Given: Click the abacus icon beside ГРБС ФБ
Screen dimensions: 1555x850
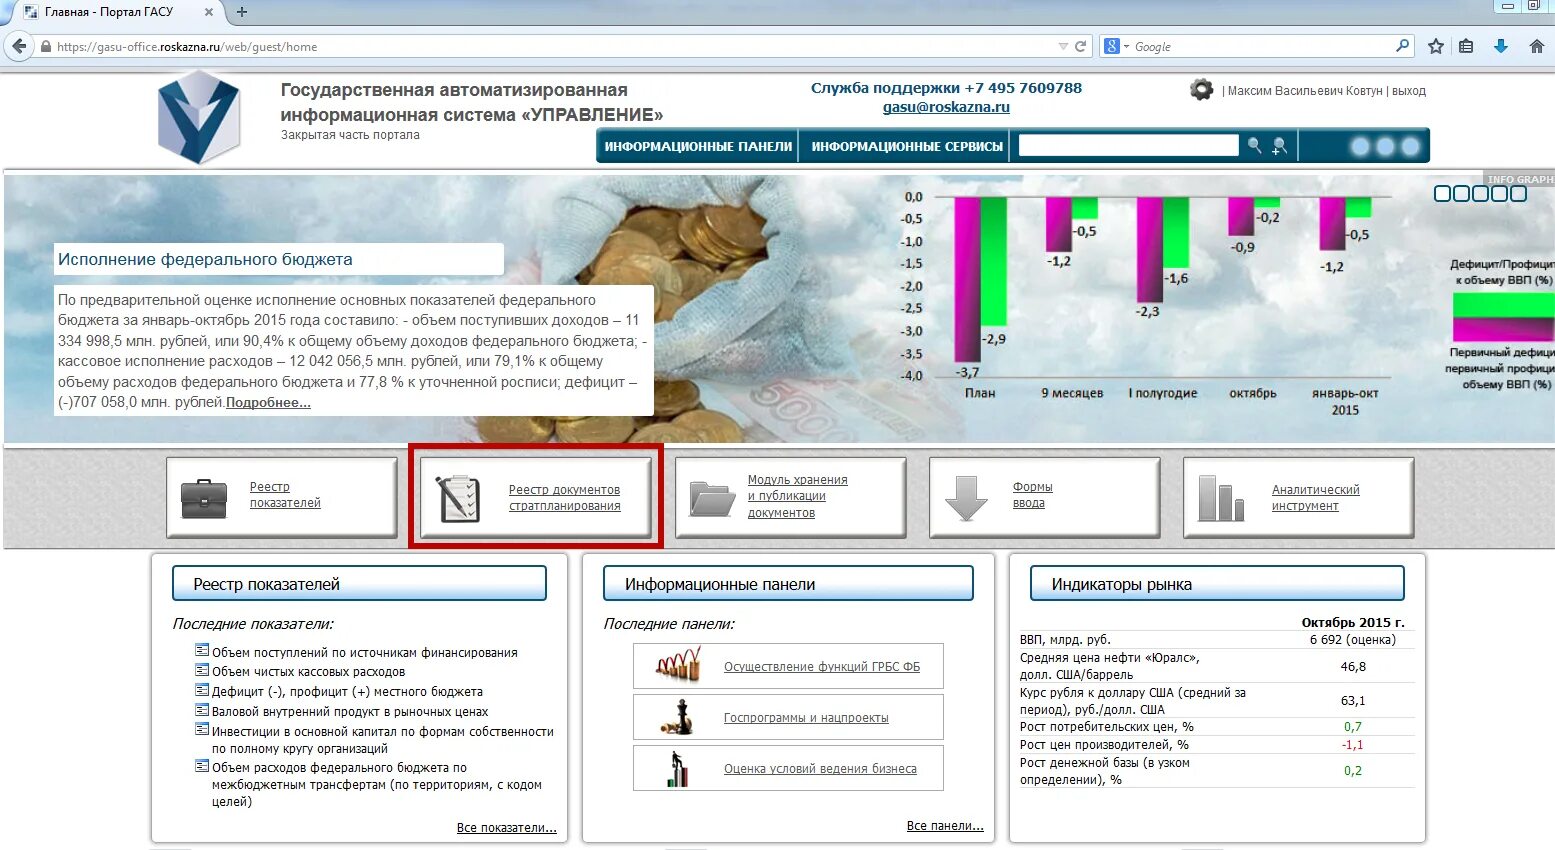Looking at the screenshot, I should pos(677,665).
